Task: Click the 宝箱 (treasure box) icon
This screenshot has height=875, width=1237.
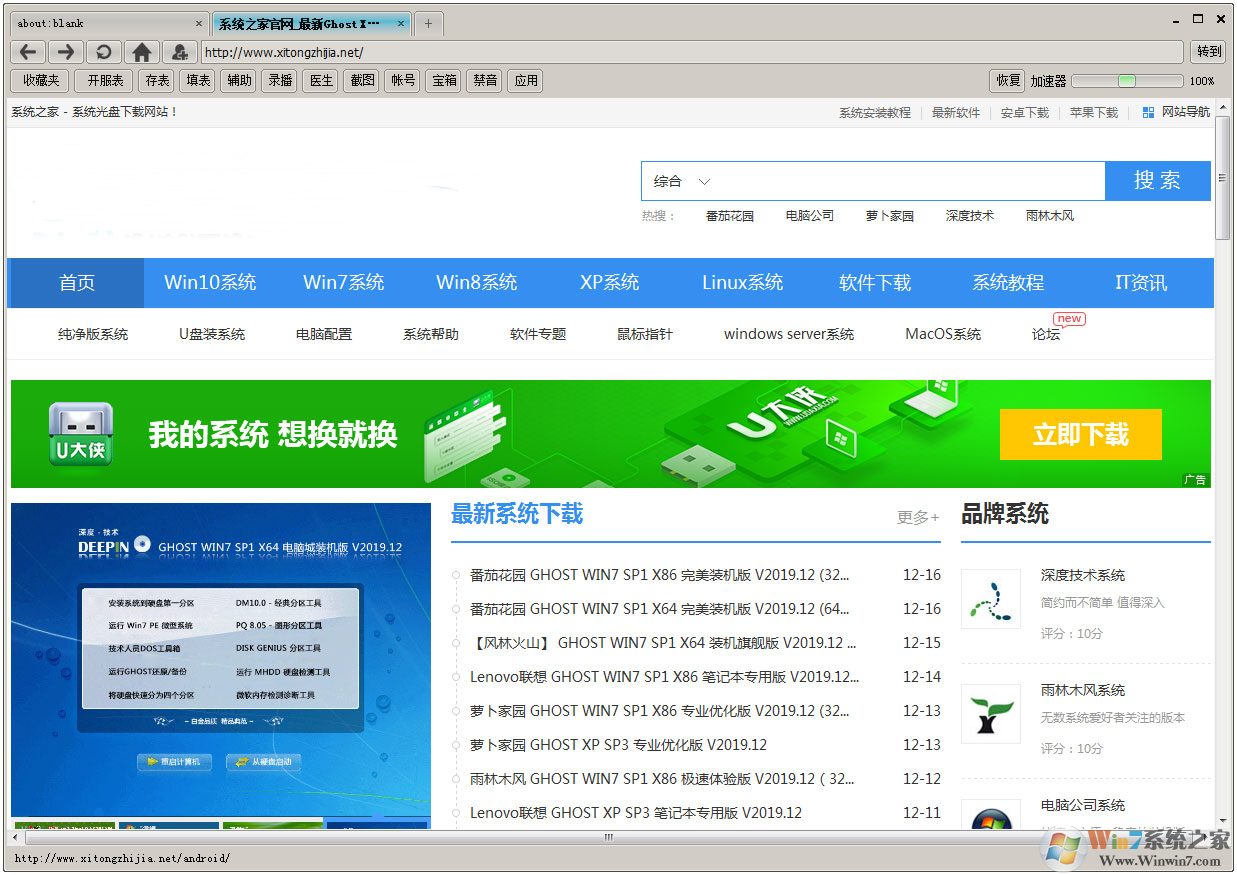Action: point(443,81)
